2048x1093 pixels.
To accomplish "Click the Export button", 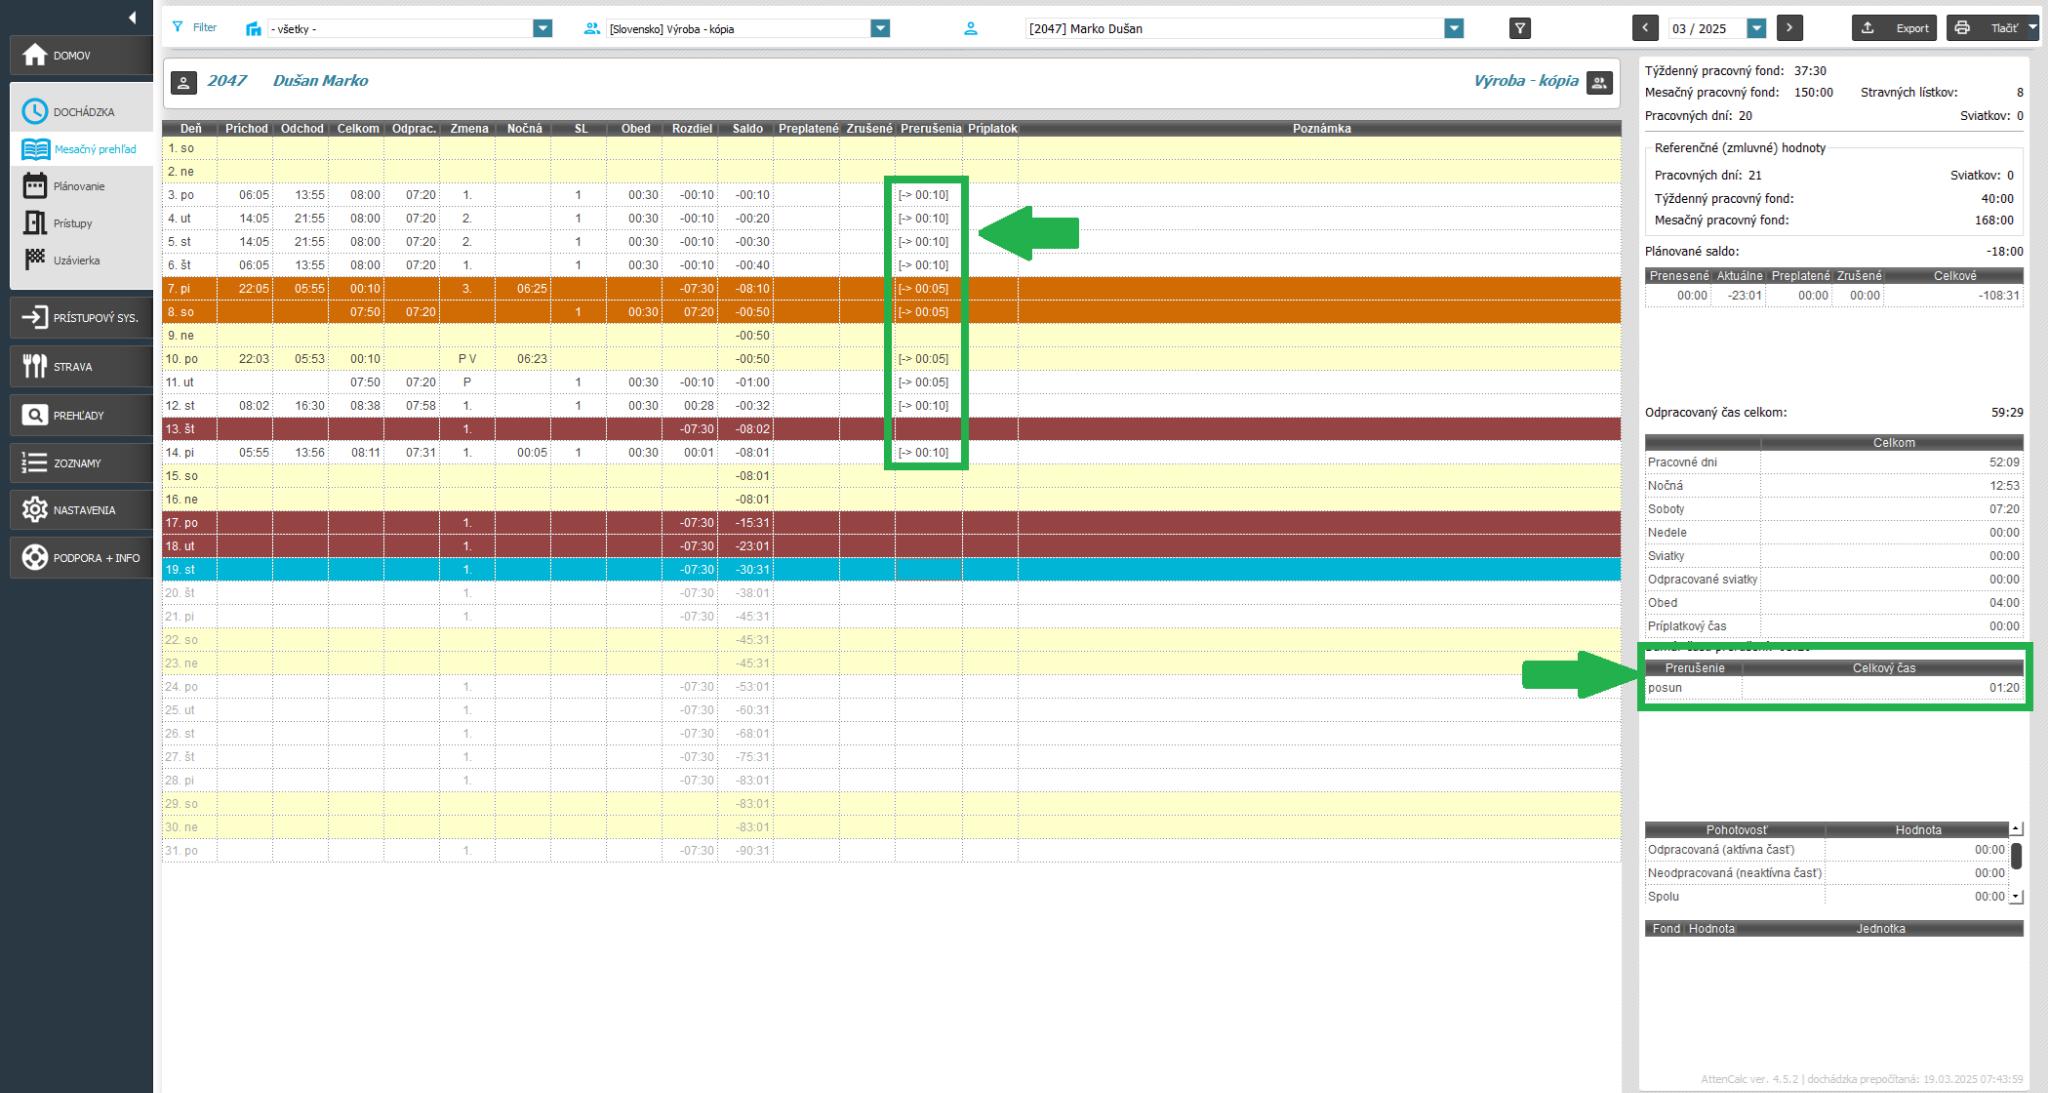I will point(1894,28).
